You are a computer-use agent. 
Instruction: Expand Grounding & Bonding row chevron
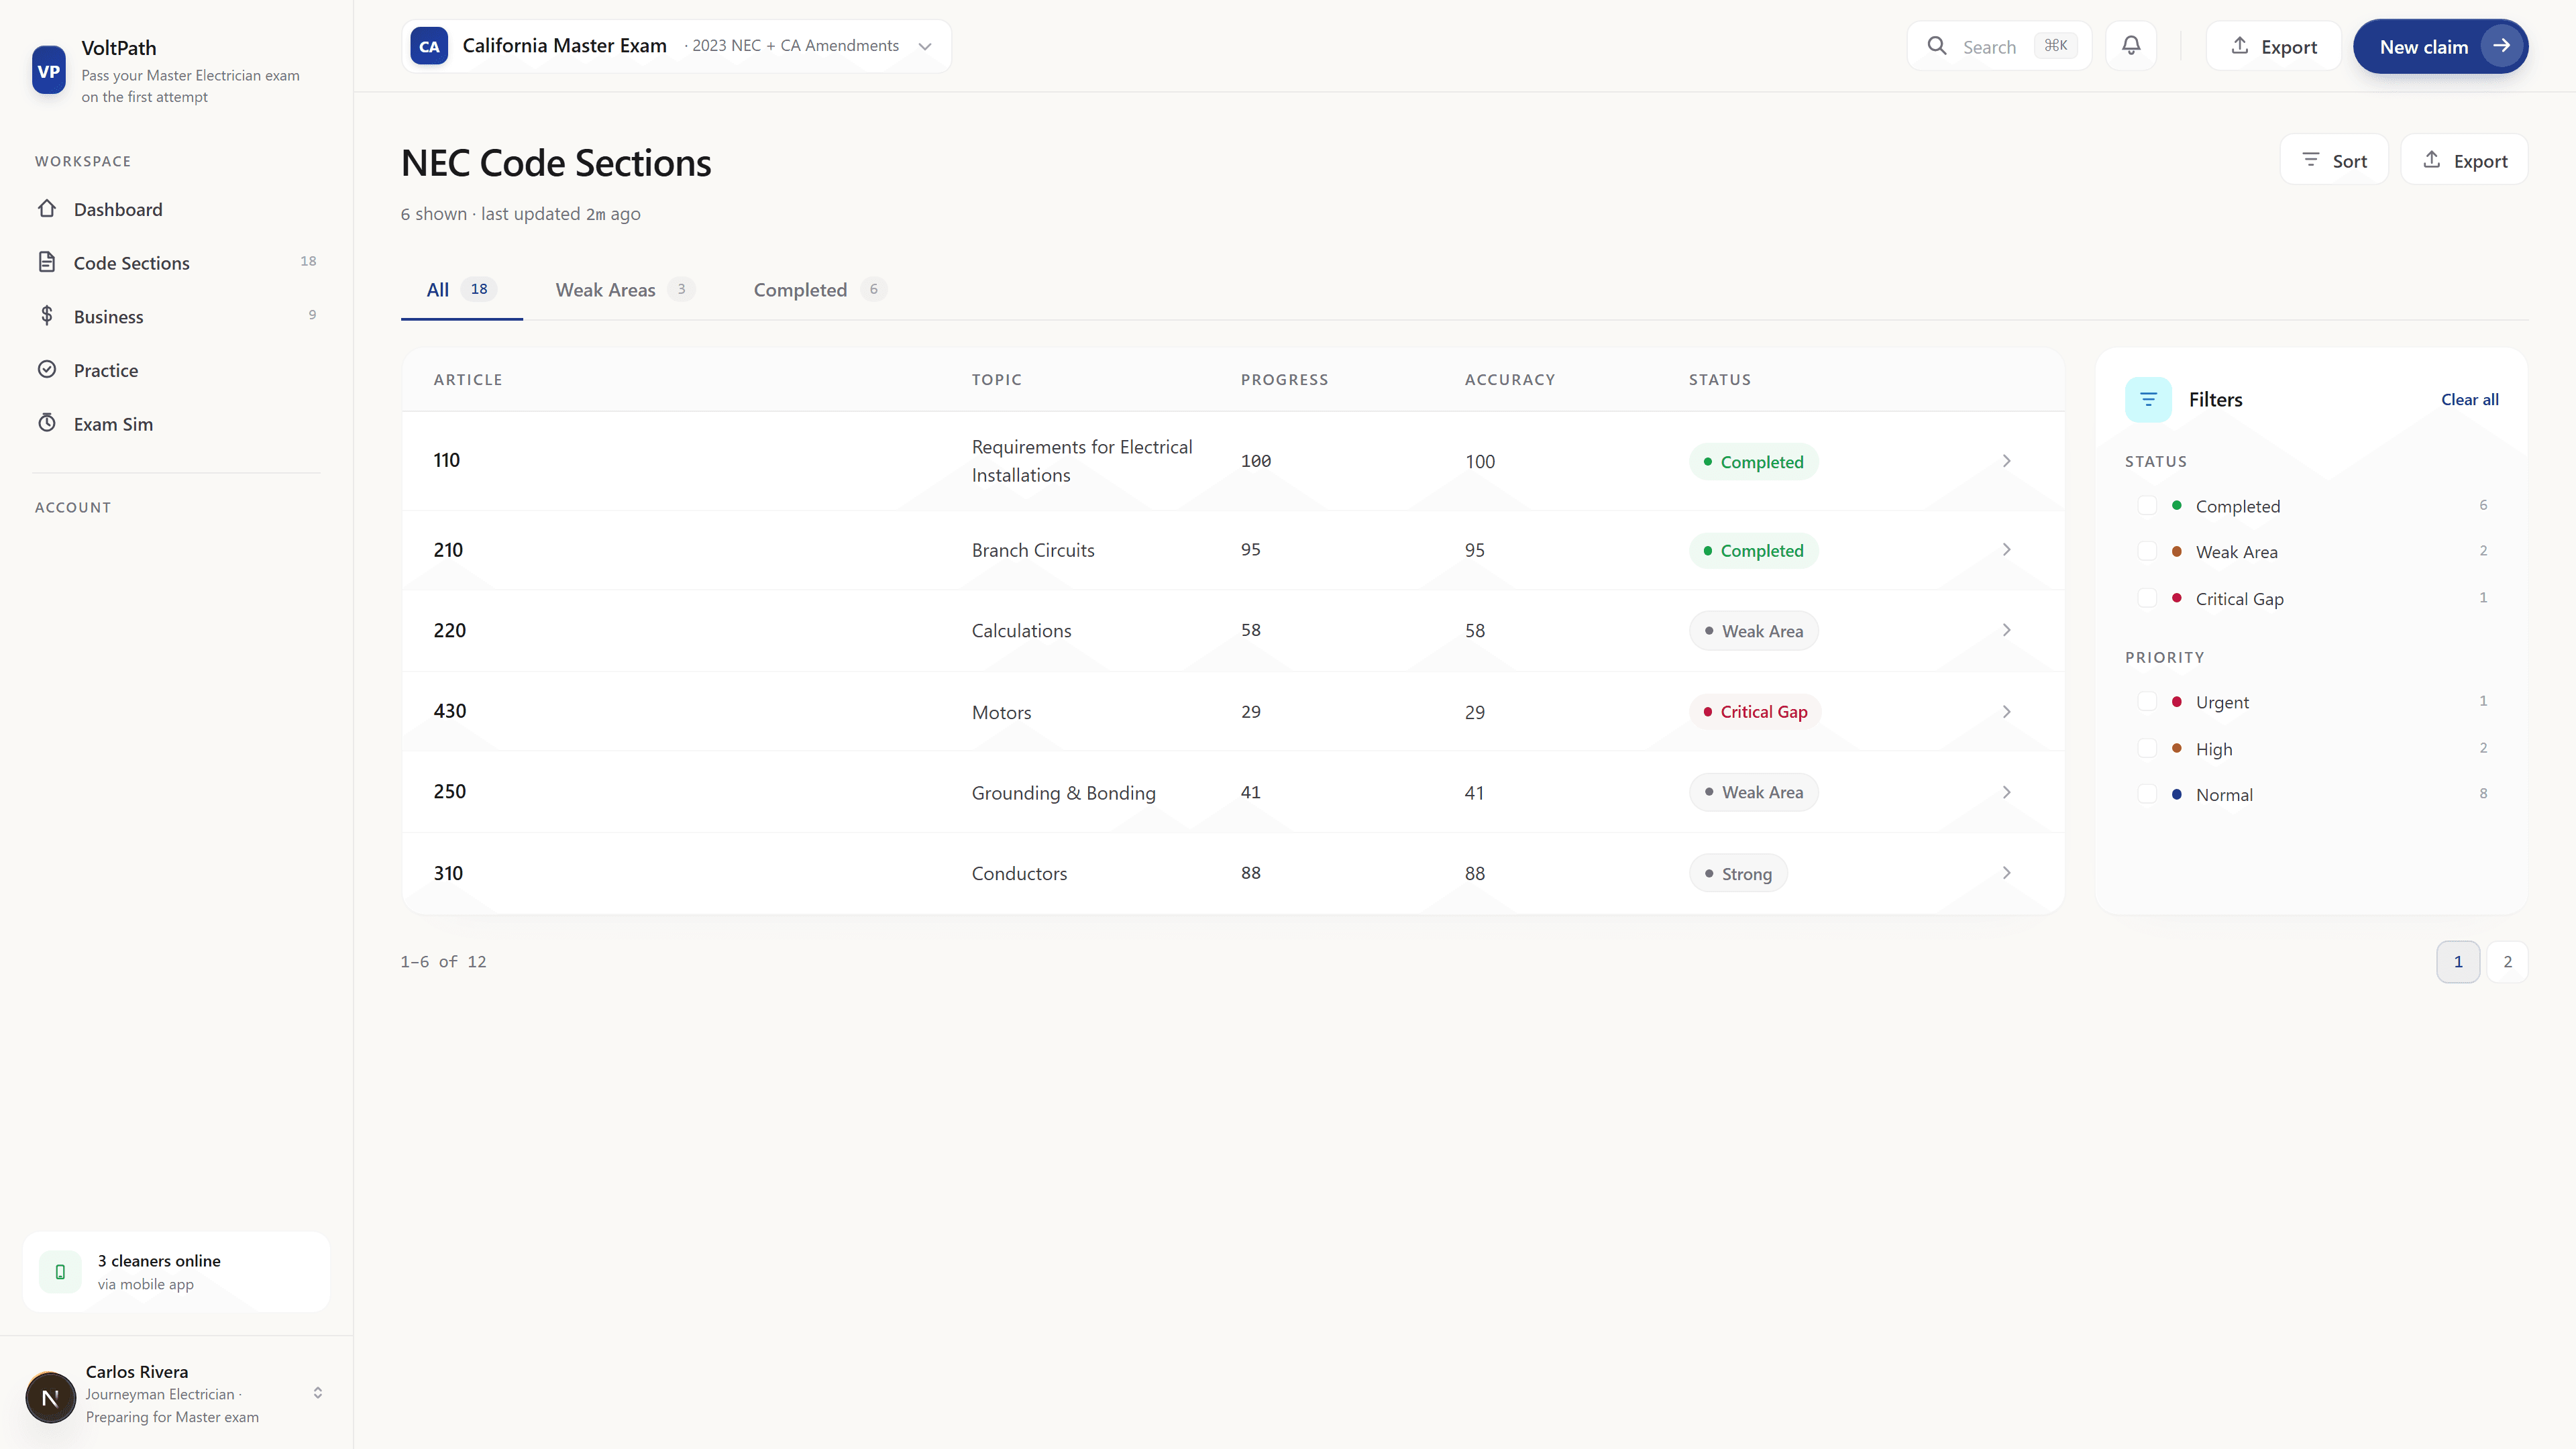pyautogui.click(x=2006, y=792)
